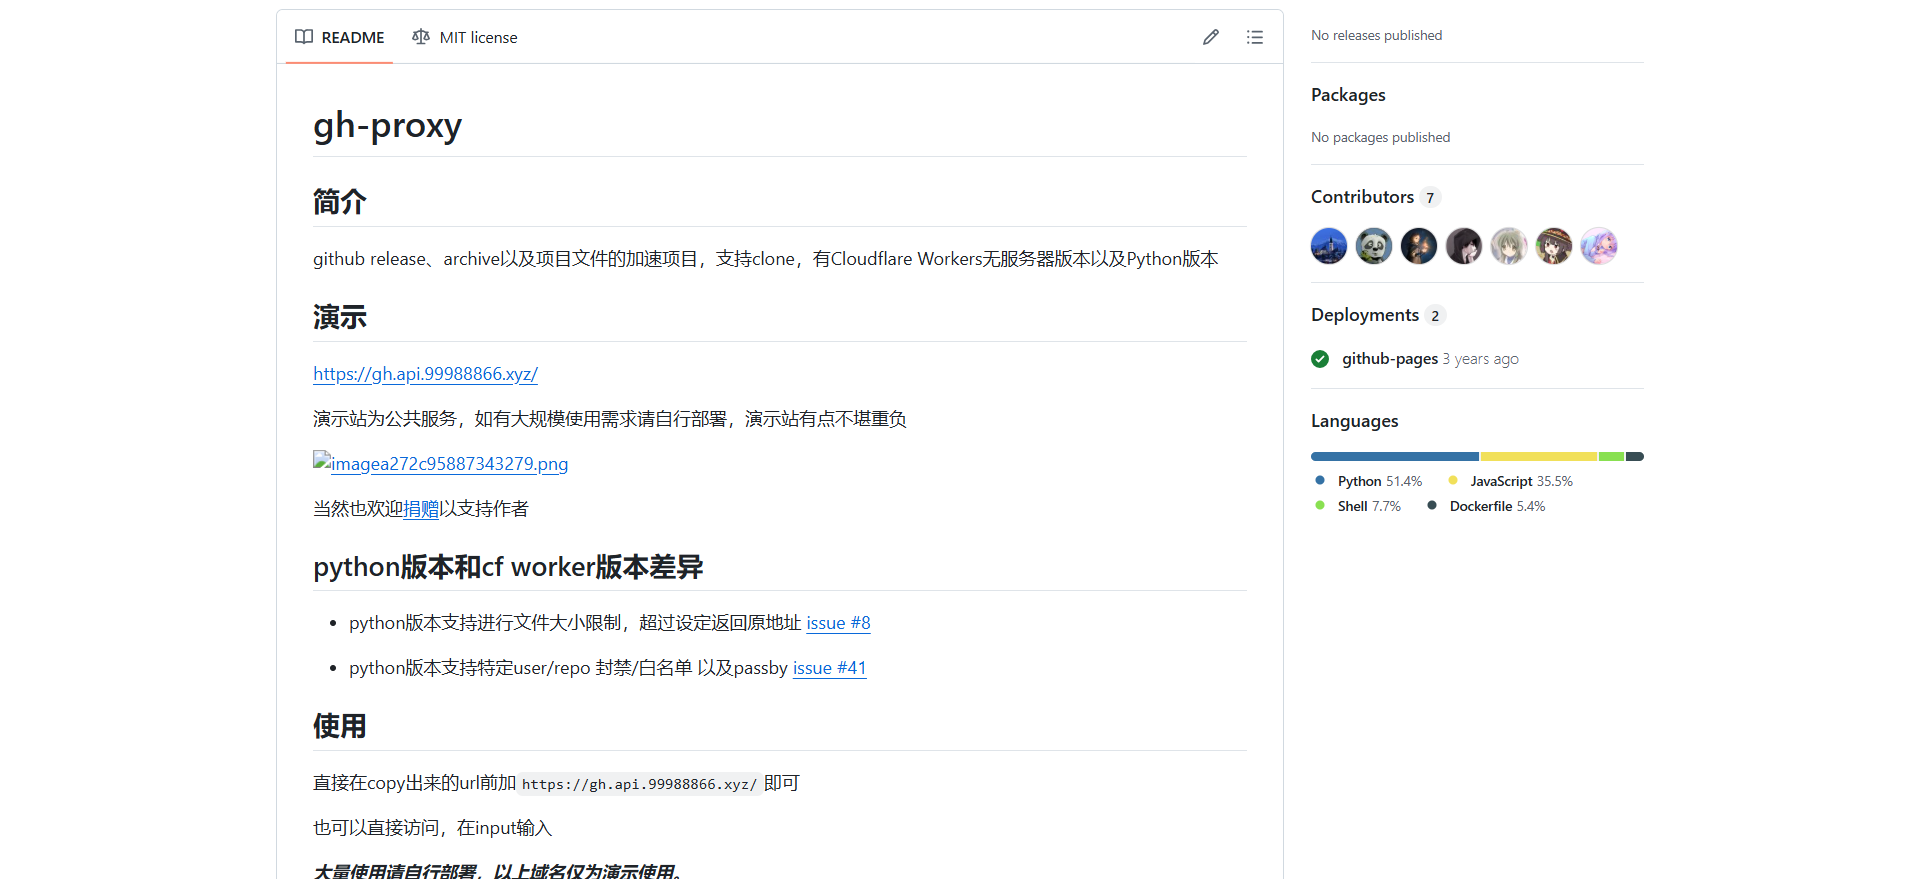
Task: Open the Contributors heading link
Action: click(1362, 197)
